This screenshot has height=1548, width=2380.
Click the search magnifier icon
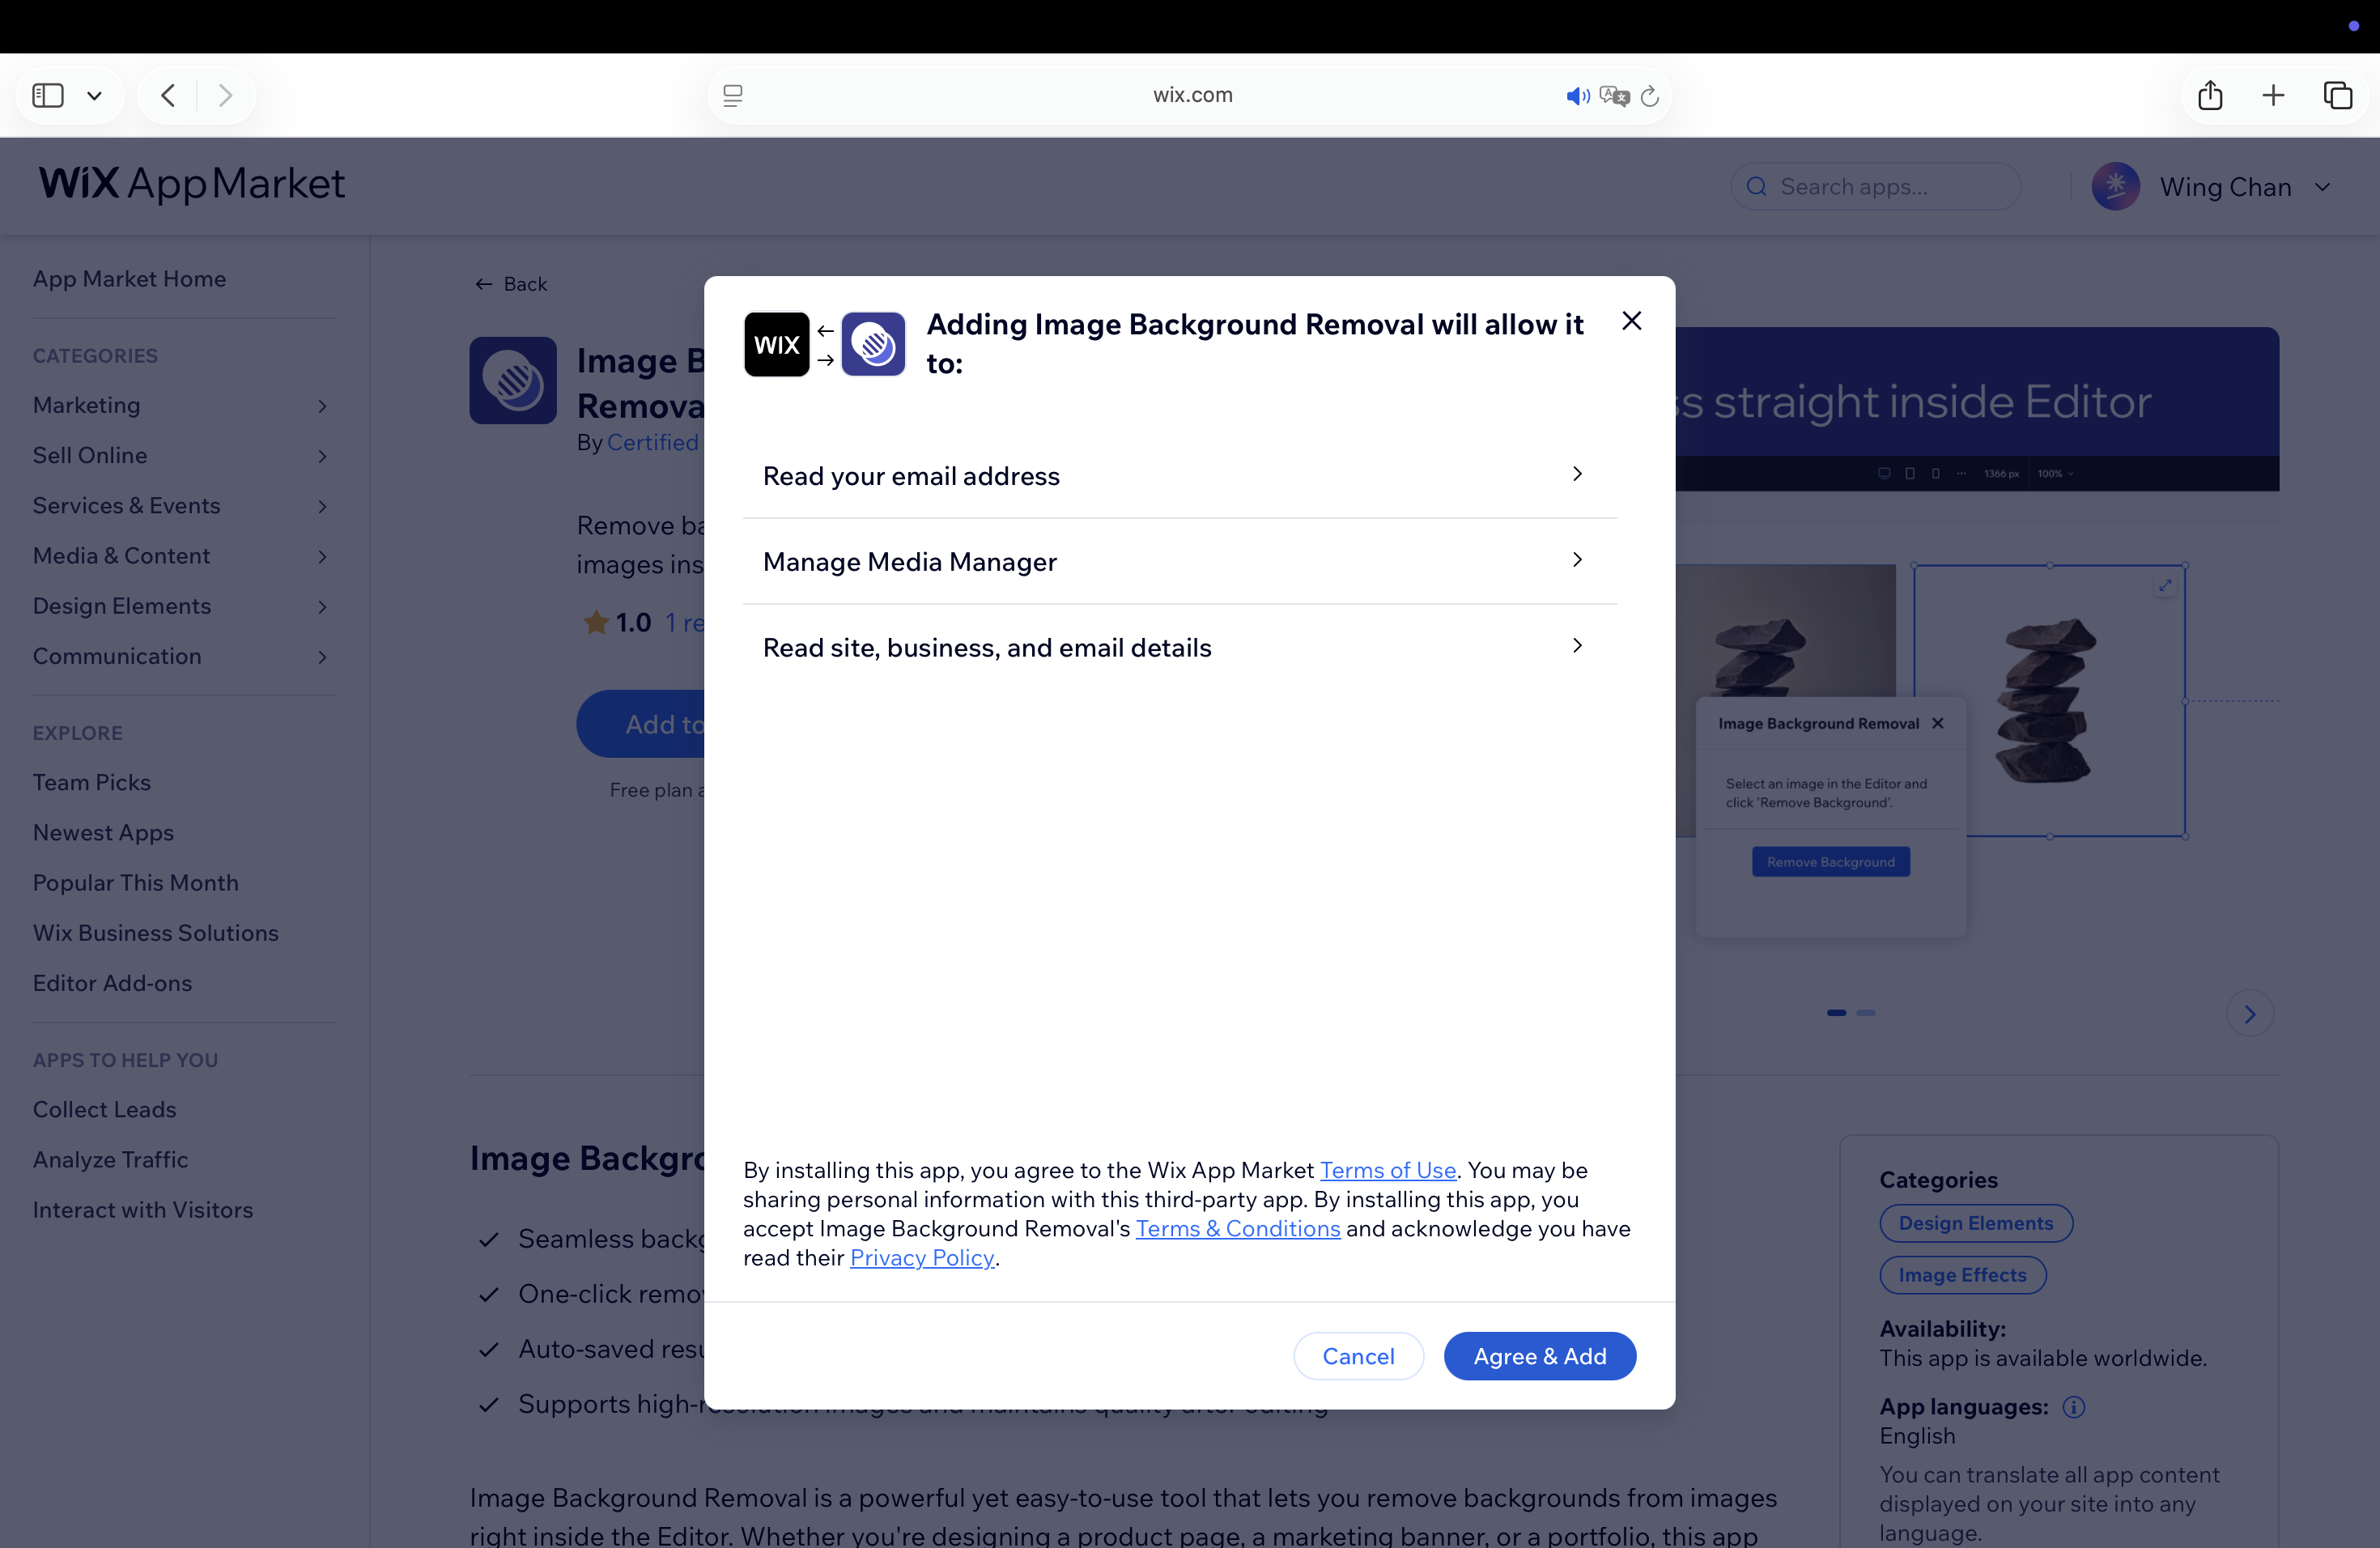1756,186
